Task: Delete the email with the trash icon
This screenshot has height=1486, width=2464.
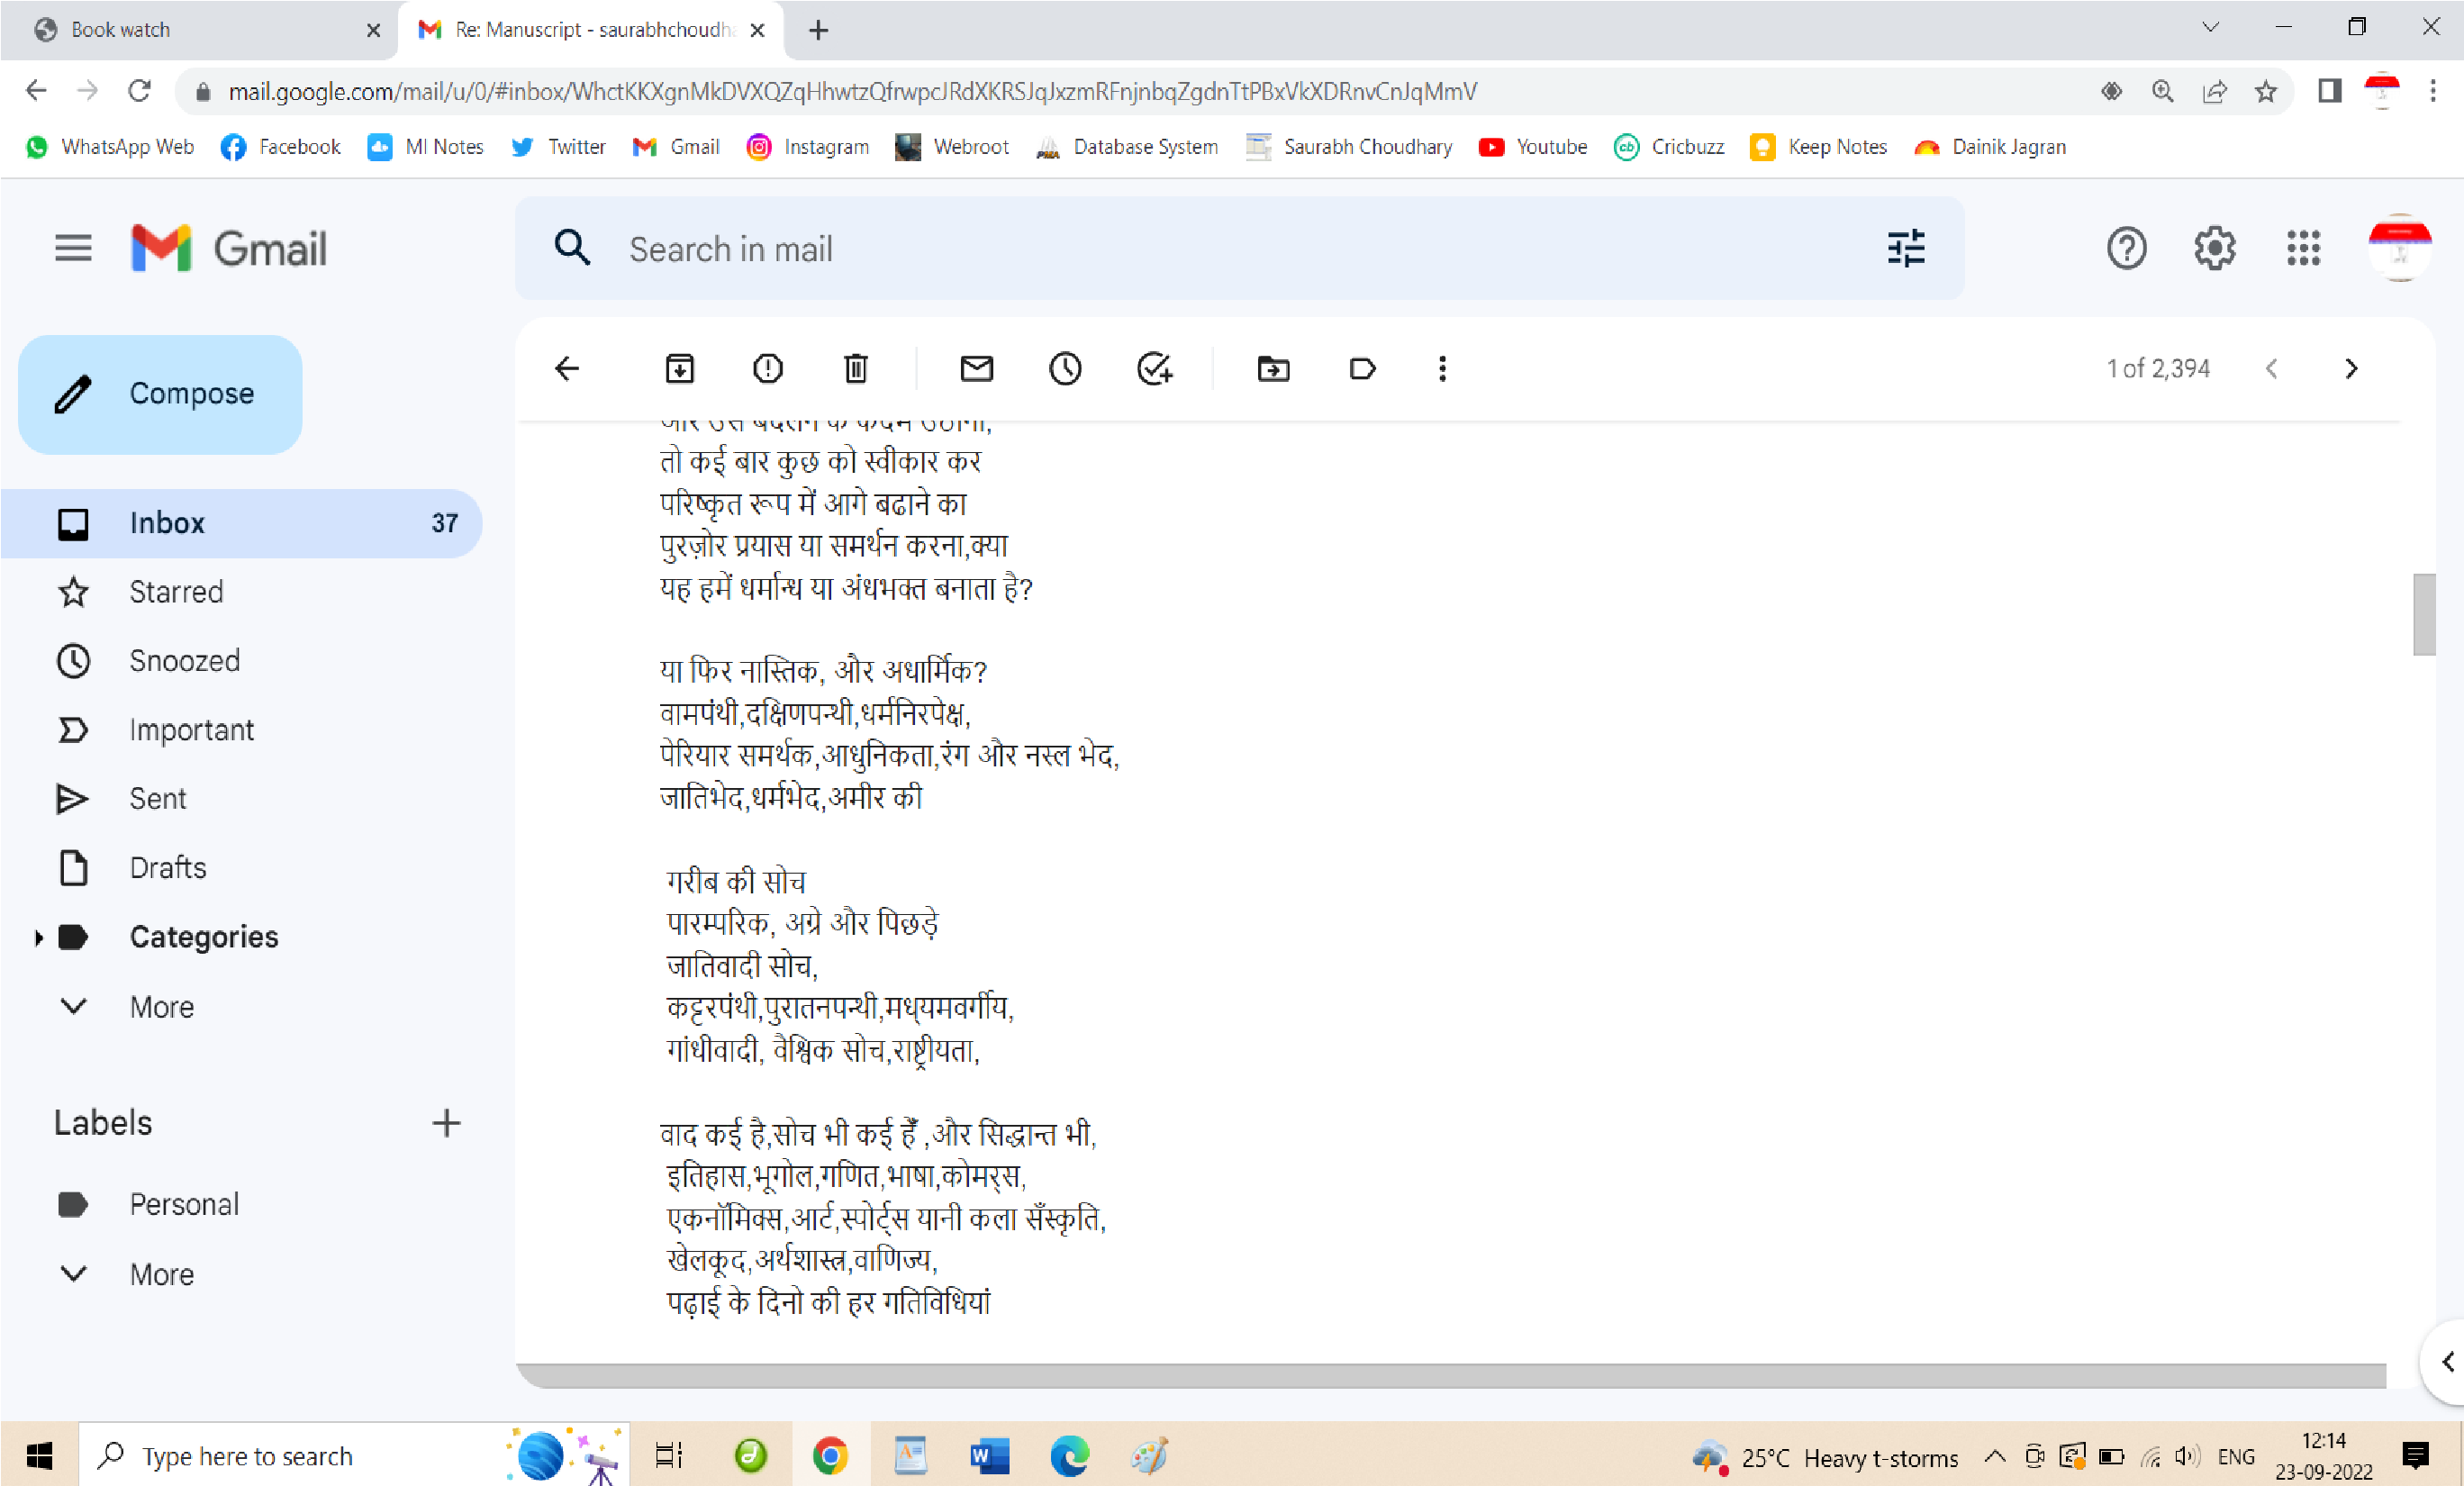Action: pyautogui.click(x=856, y=369)
